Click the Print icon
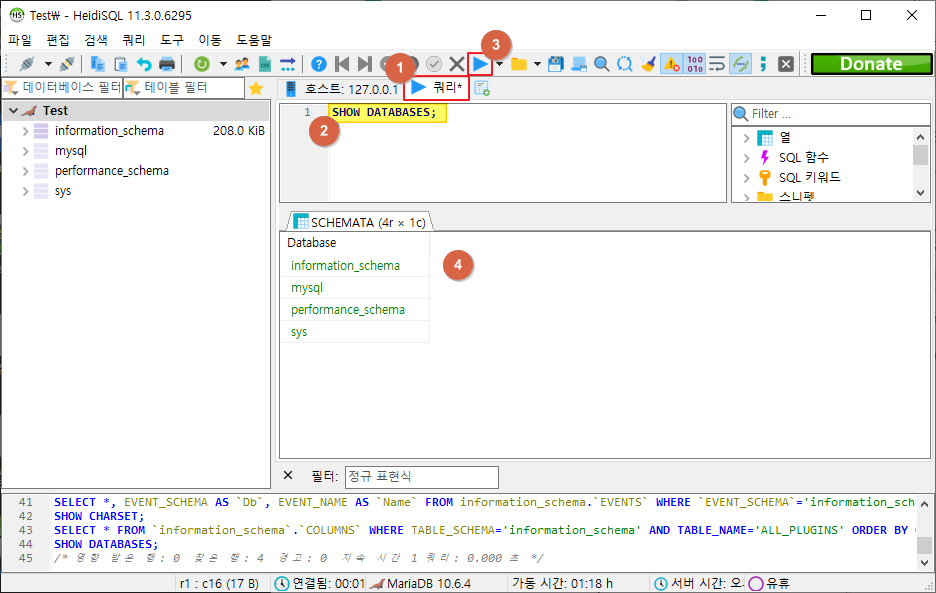 coord(167,64)
